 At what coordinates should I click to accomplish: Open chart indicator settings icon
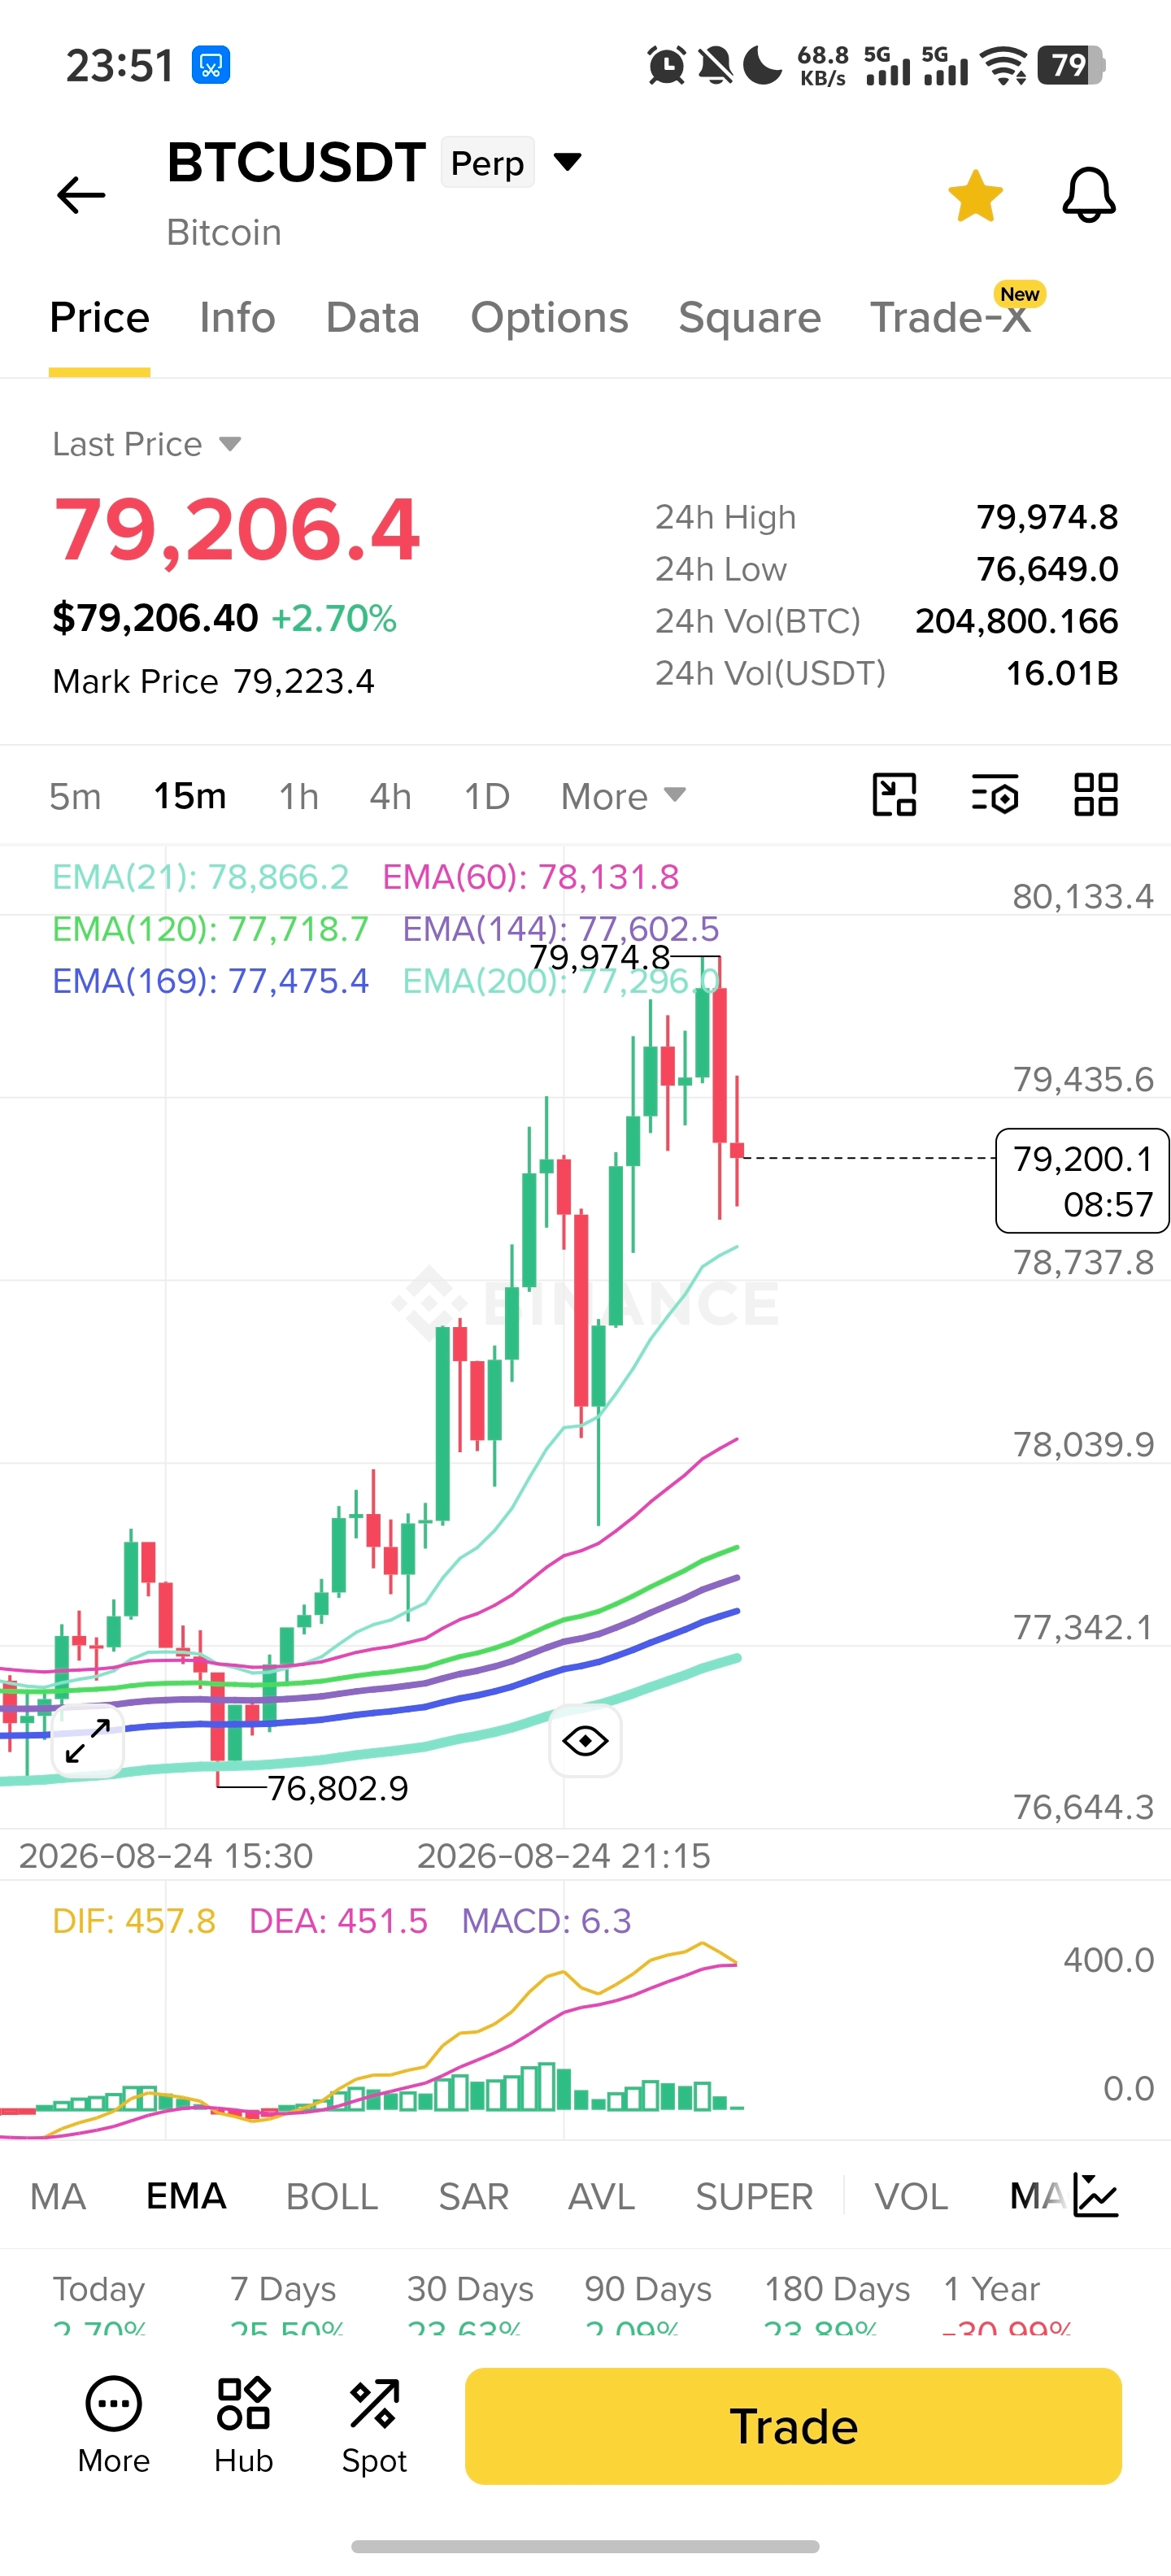tap(995, 795)
